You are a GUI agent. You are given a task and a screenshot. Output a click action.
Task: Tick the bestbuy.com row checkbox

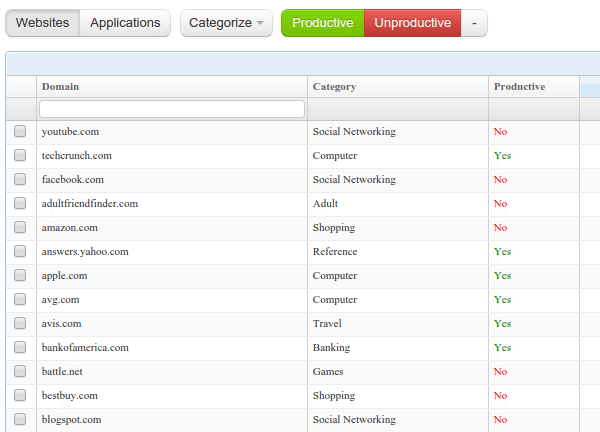pyautogui.click(x=20, y=395)
